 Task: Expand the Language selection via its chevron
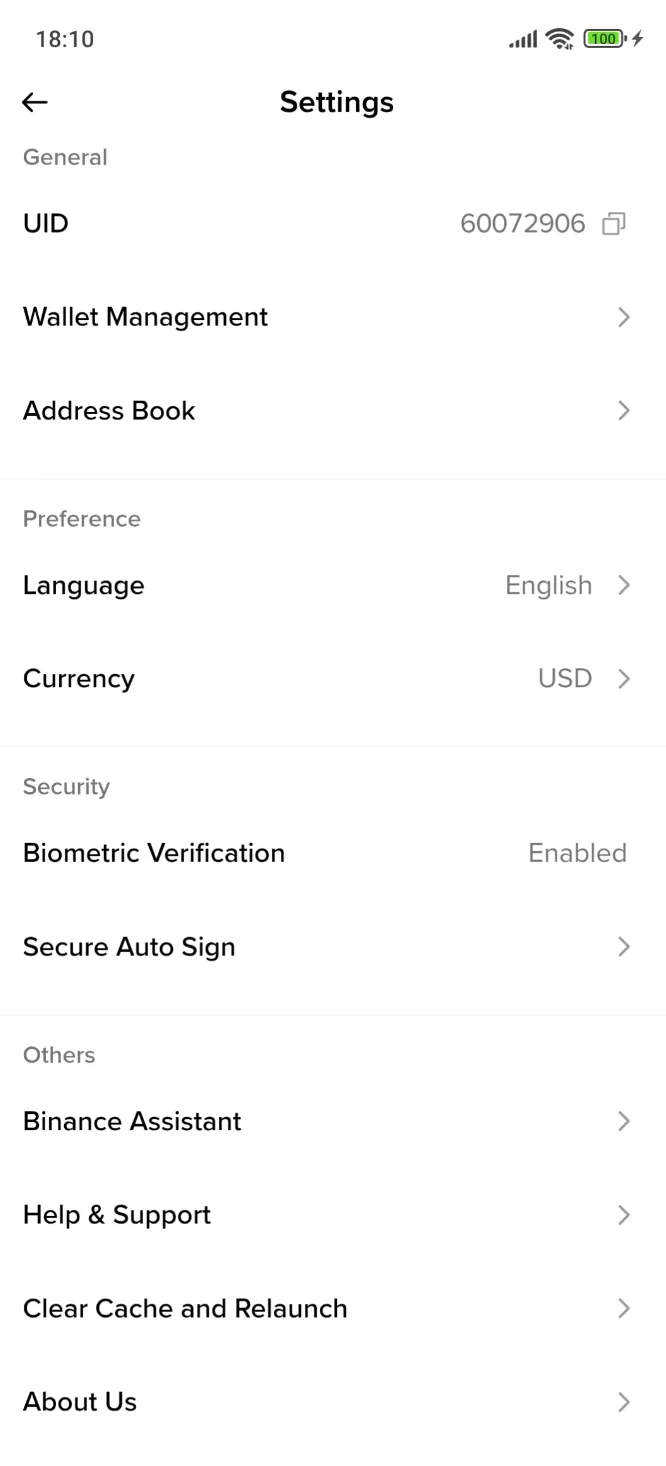(x=624, y=585)
